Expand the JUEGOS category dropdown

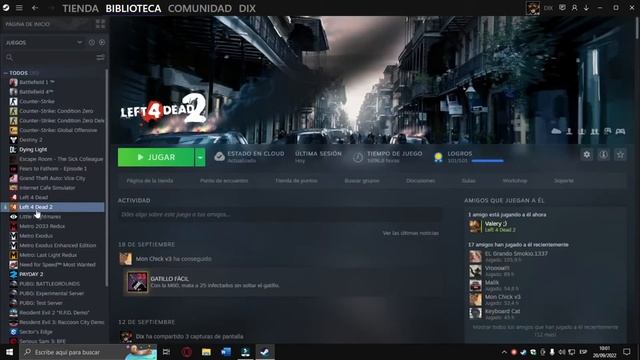(80, 42)
